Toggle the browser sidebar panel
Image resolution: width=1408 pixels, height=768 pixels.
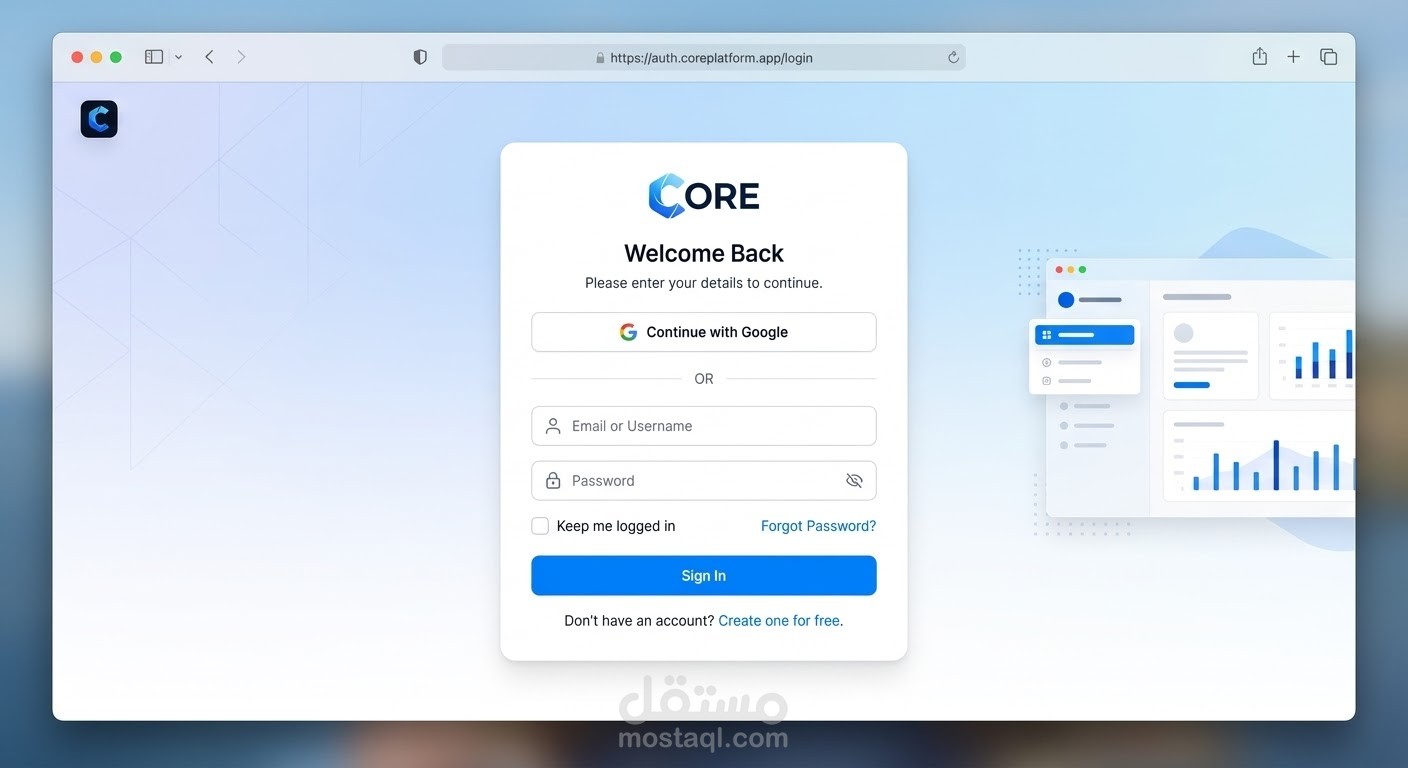[x=154, y=57]
